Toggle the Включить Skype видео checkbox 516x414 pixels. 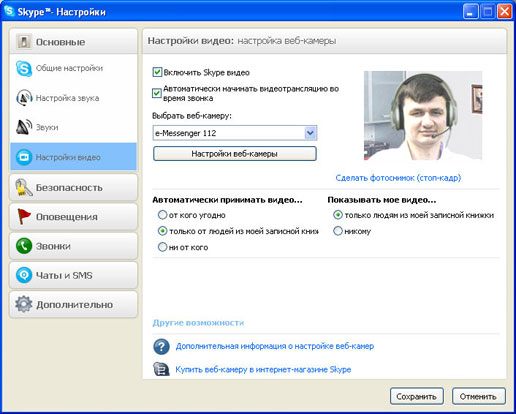pos(157,72)
